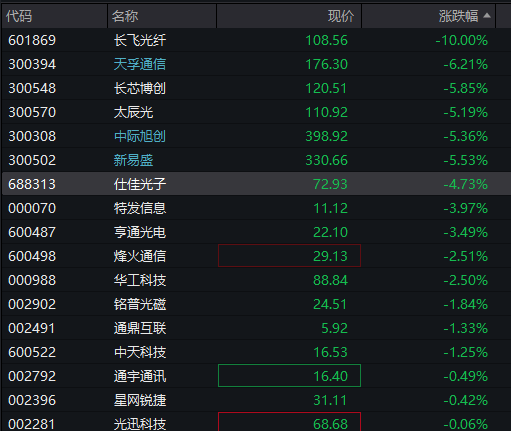The image size is (511, 431).
Task: Select stock name 星网锐捷
Action: pyautogui.click(x=140, y=400)
